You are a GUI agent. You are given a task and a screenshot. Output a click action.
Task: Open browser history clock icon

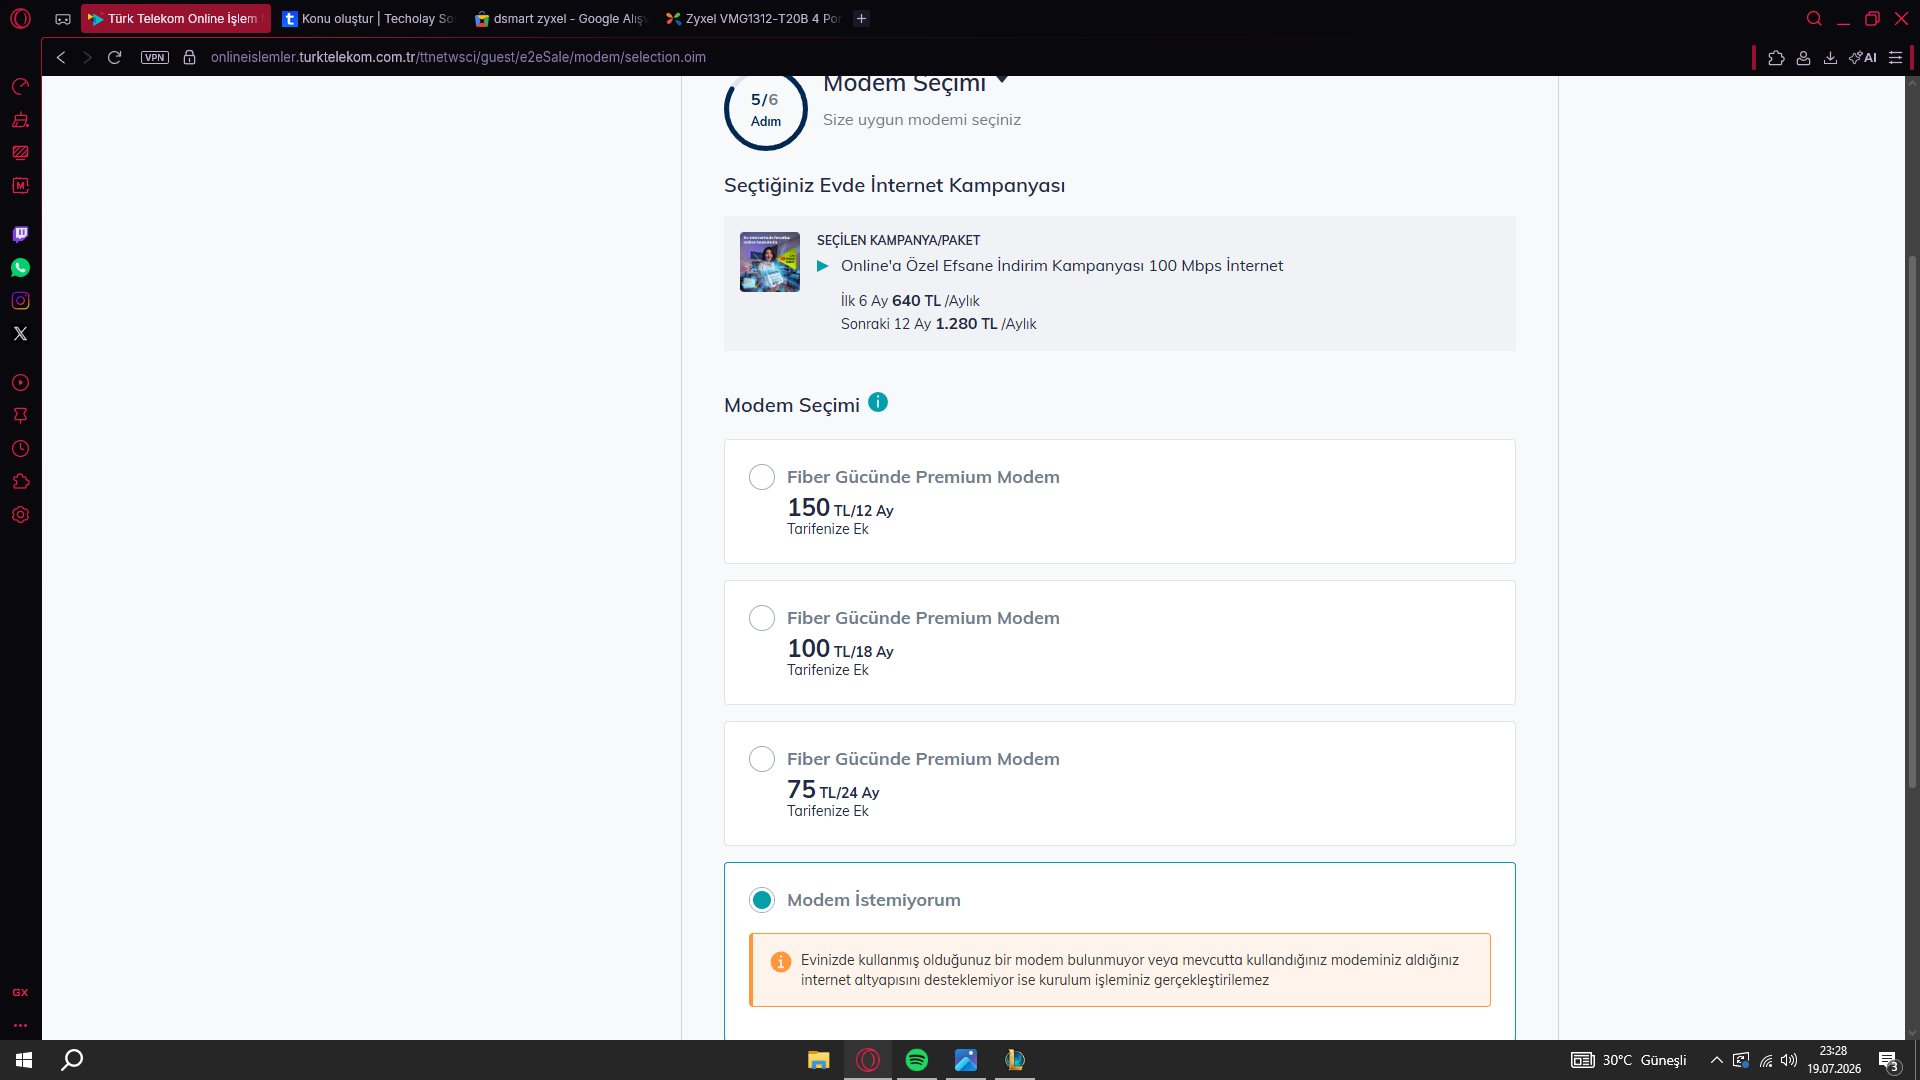tap(20, 449)
